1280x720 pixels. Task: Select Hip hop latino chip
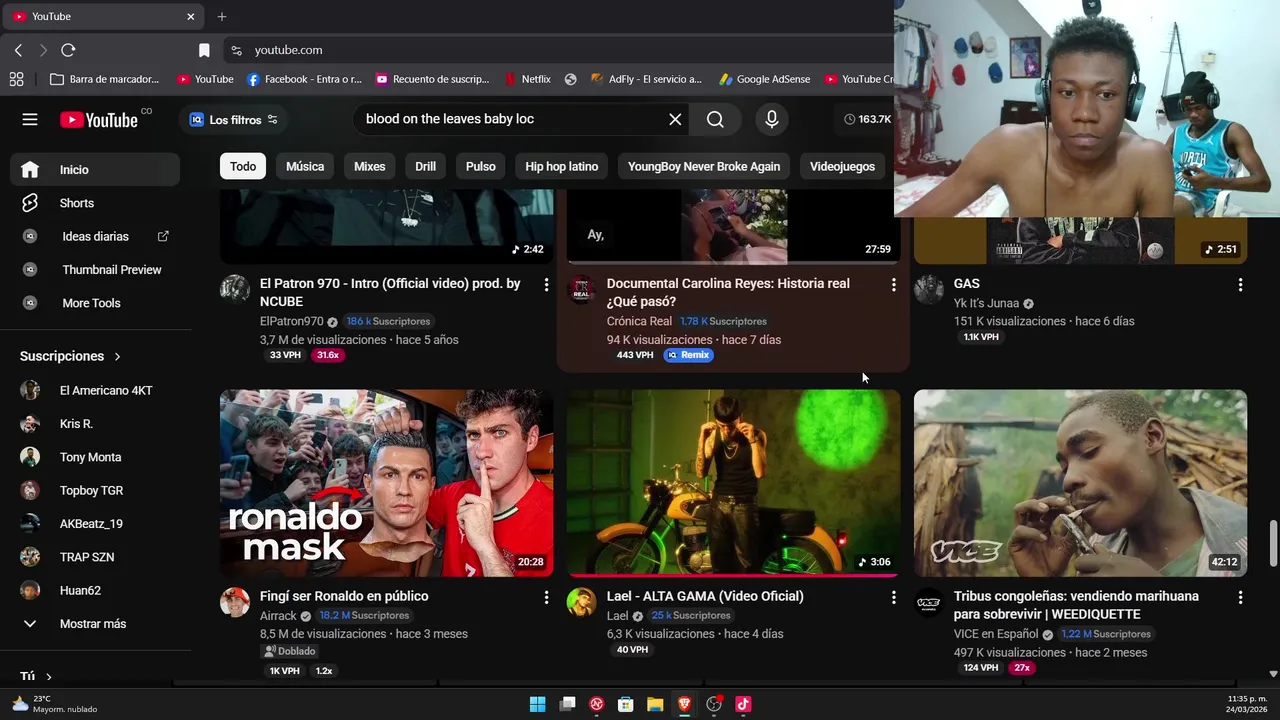(562, 166)
